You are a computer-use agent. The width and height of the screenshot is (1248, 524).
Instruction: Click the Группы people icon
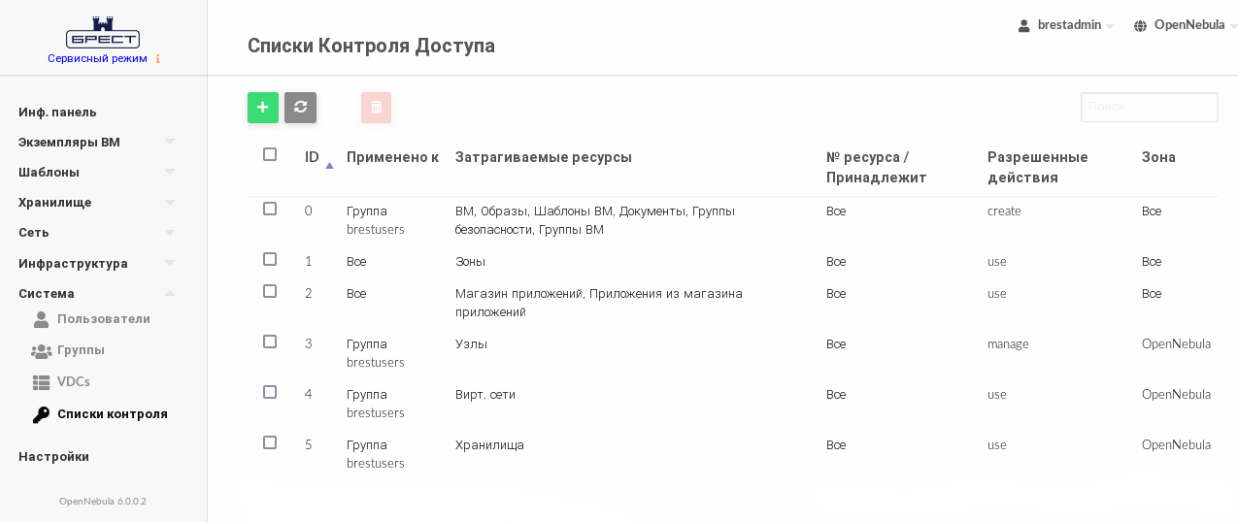[x=41, y=353]
